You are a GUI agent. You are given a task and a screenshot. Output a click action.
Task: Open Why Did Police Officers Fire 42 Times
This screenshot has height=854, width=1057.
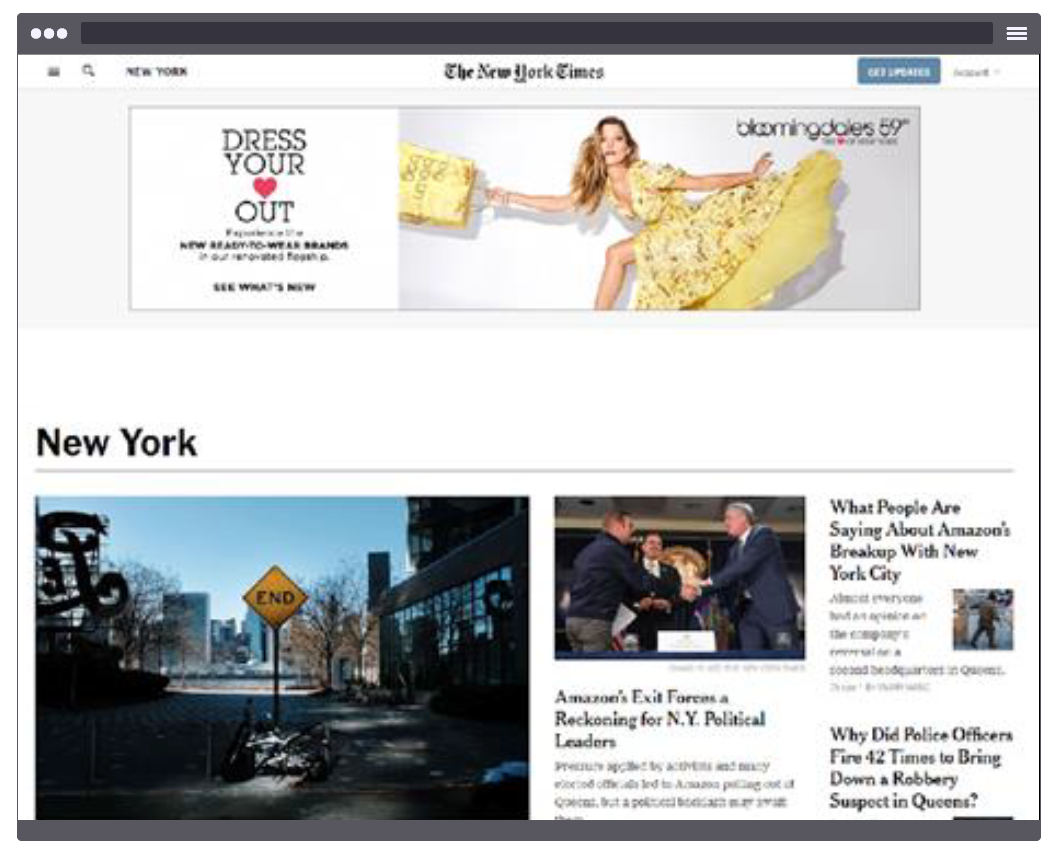tap(921, 767)
